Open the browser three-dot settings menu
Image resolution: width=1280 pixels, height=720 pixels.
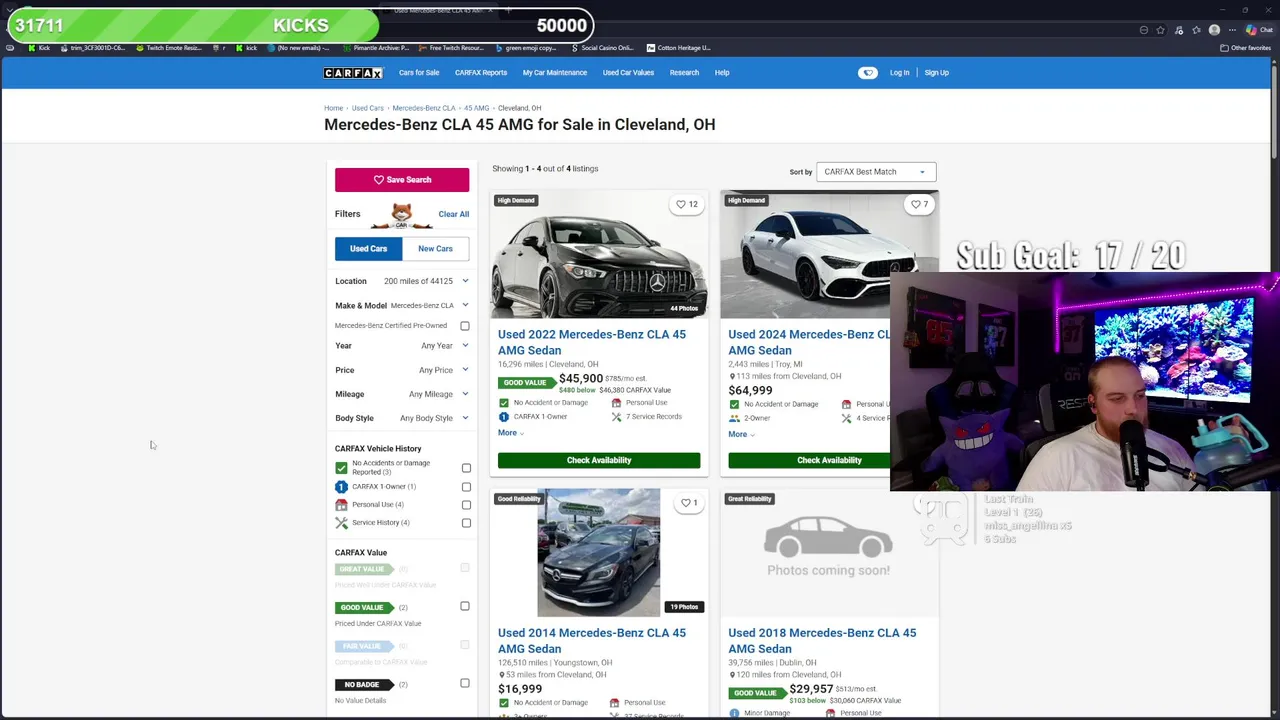(1232, 30)
